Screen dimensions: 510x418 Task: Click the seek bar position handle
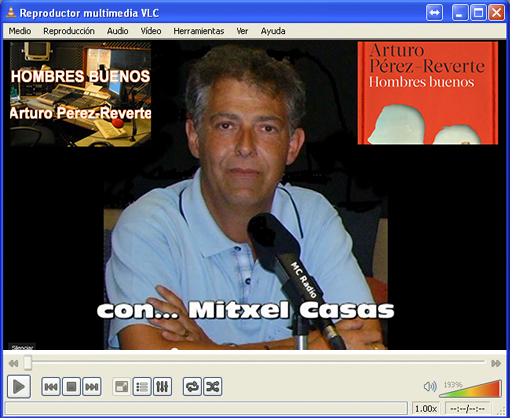tap(28, 363)
